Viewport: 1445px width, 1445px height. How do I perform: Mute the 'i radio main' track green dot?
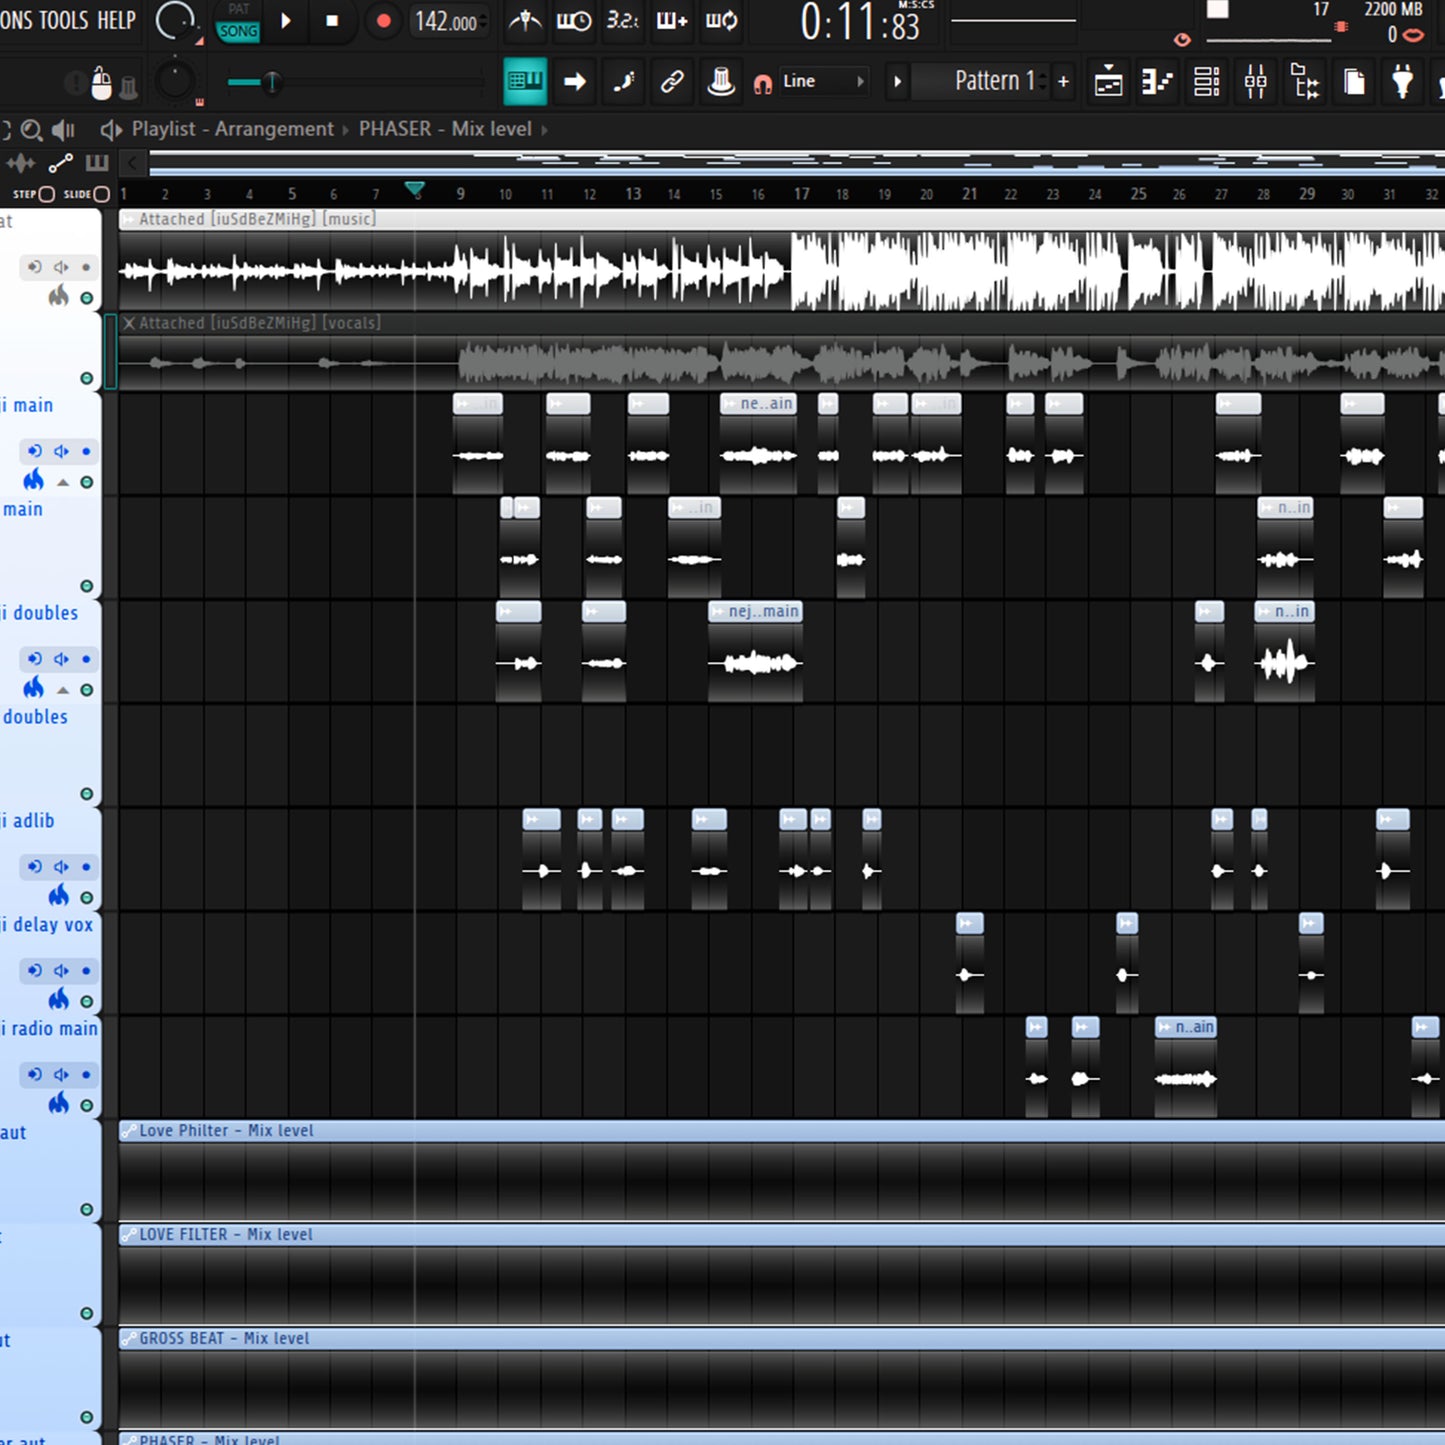(x=86, y=1105)
